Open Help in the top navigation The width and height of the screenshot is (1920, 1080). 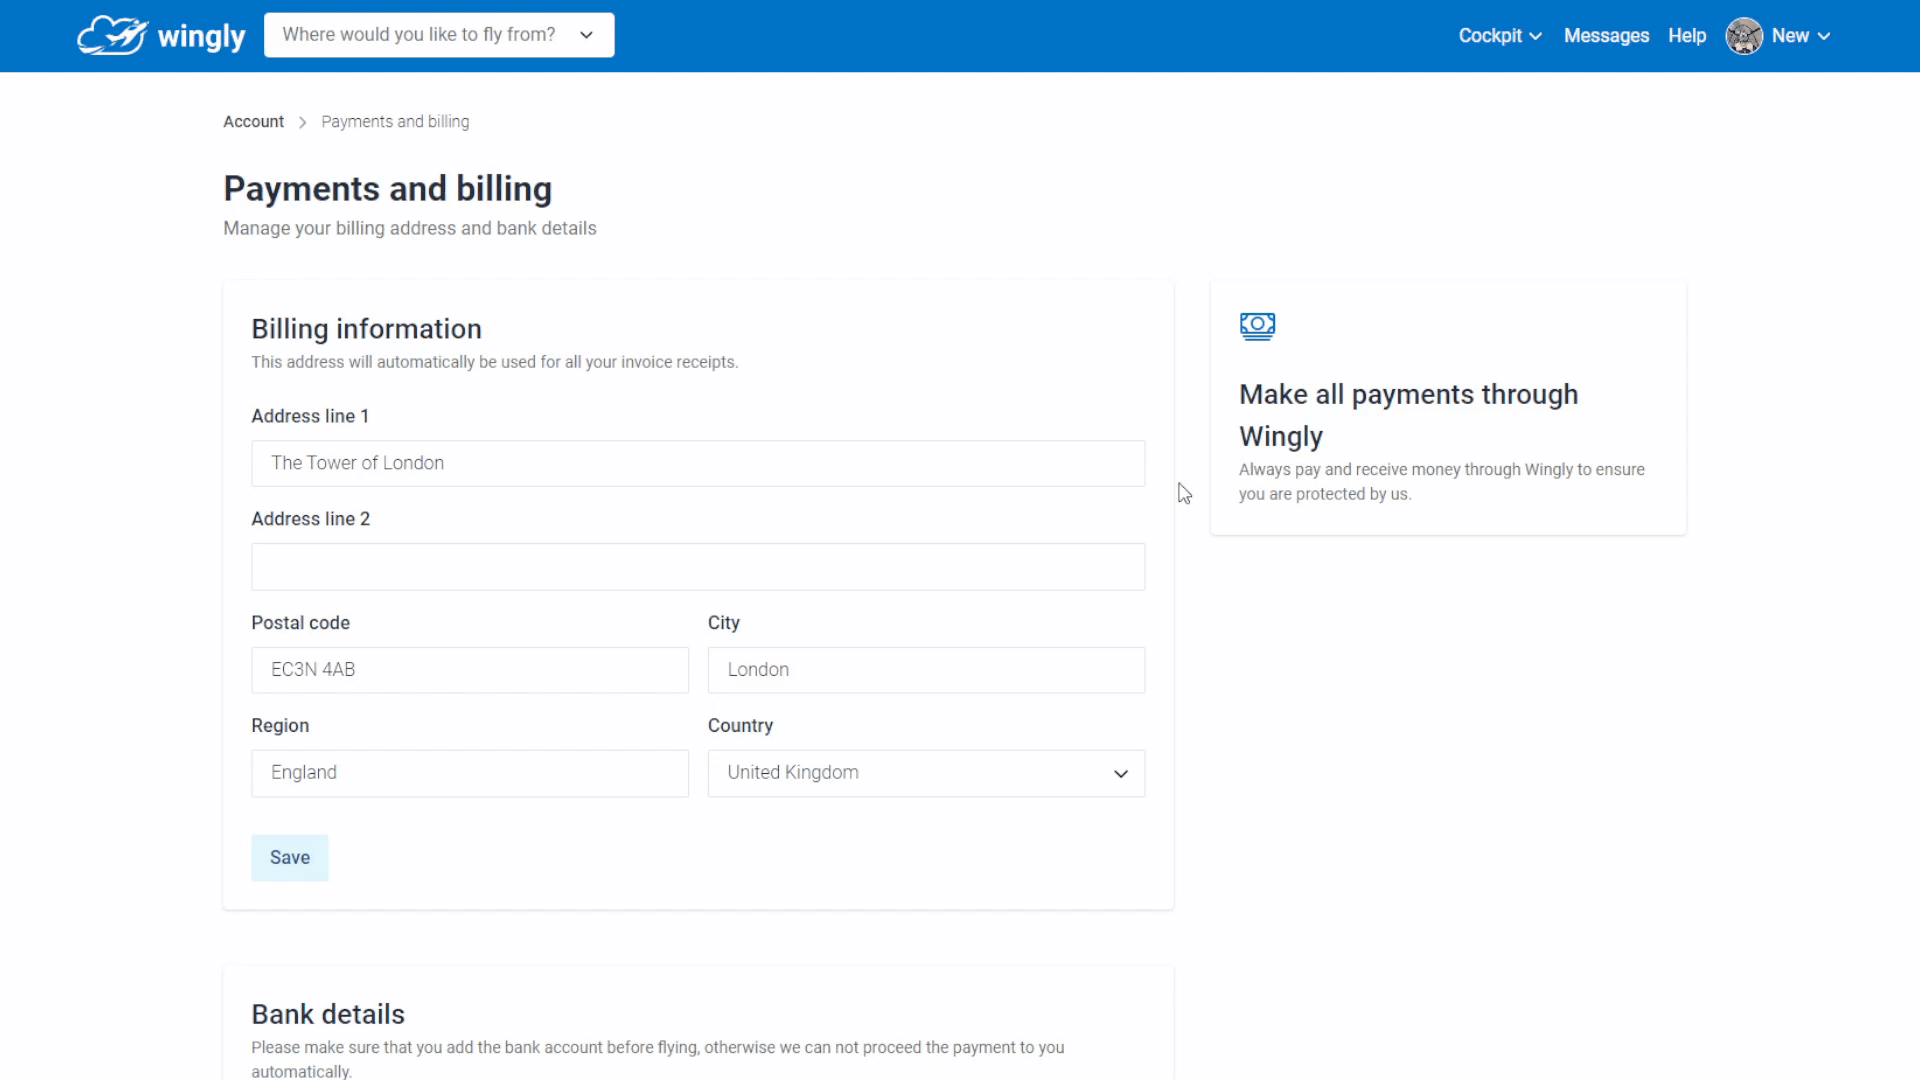[1686, 36]
